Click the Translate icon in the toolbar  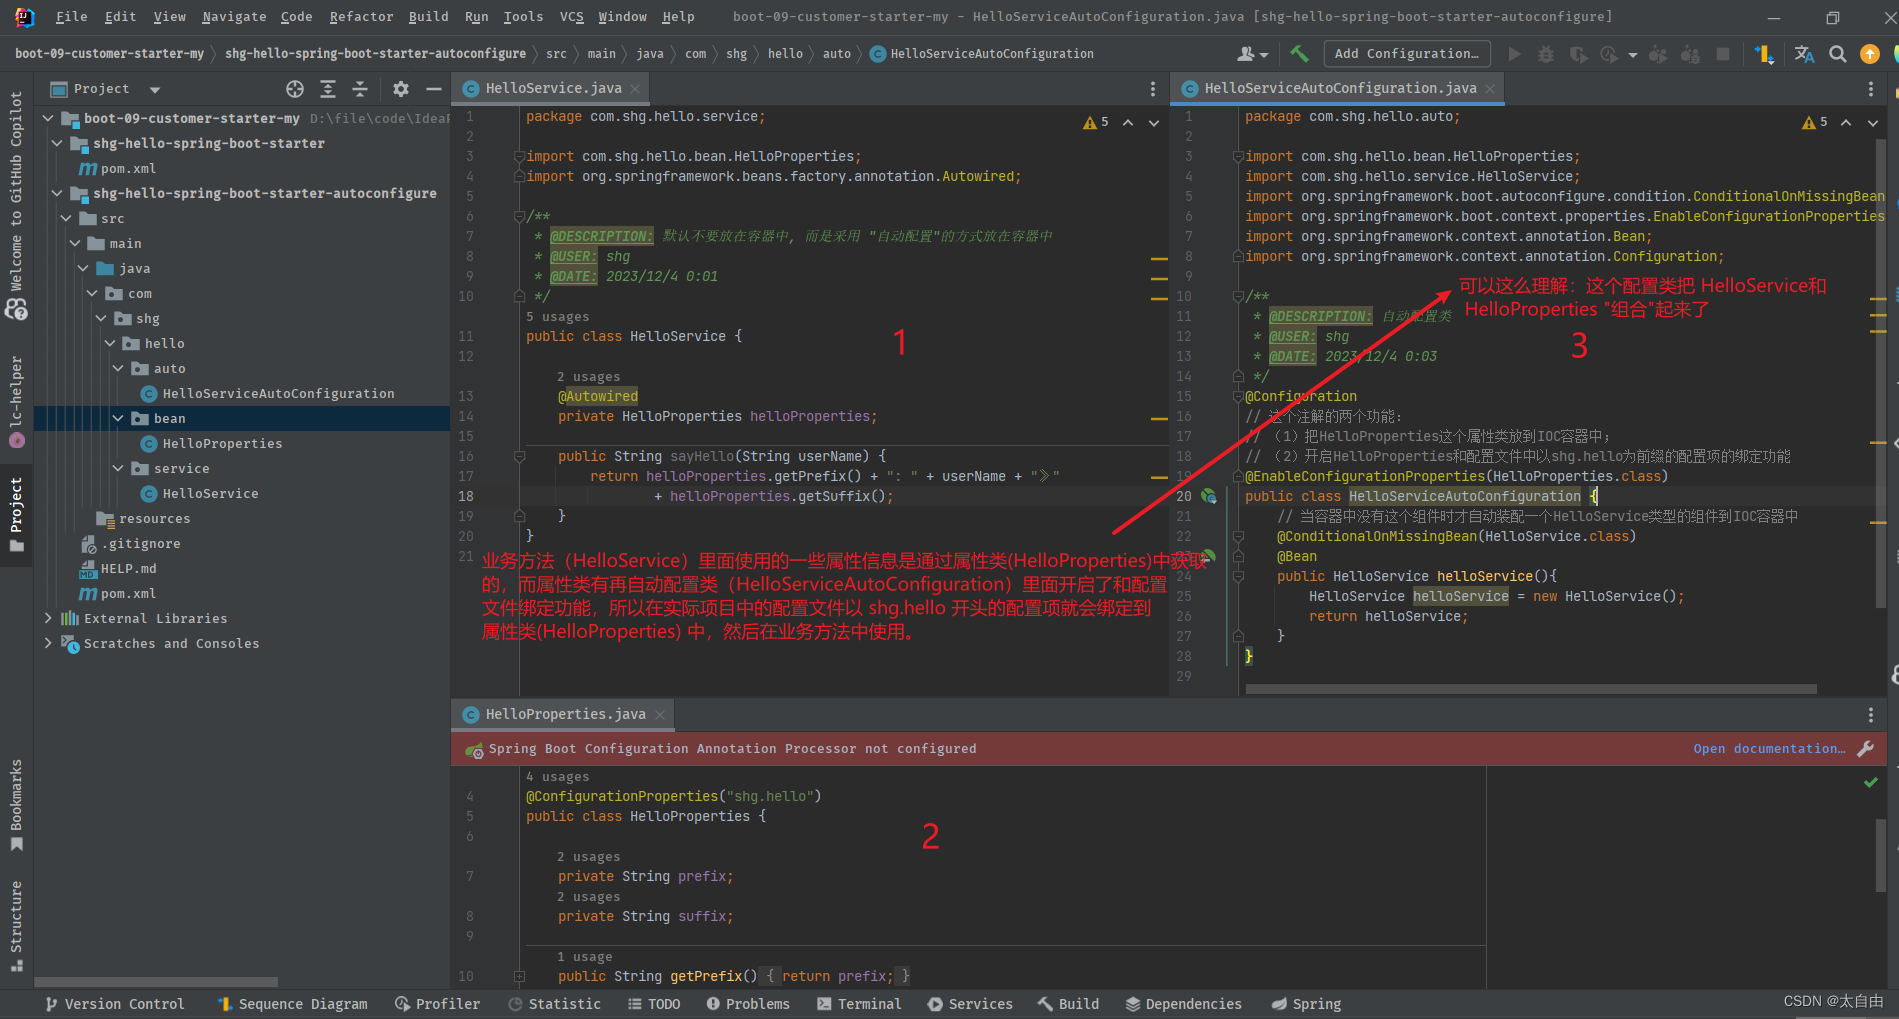1804,54
